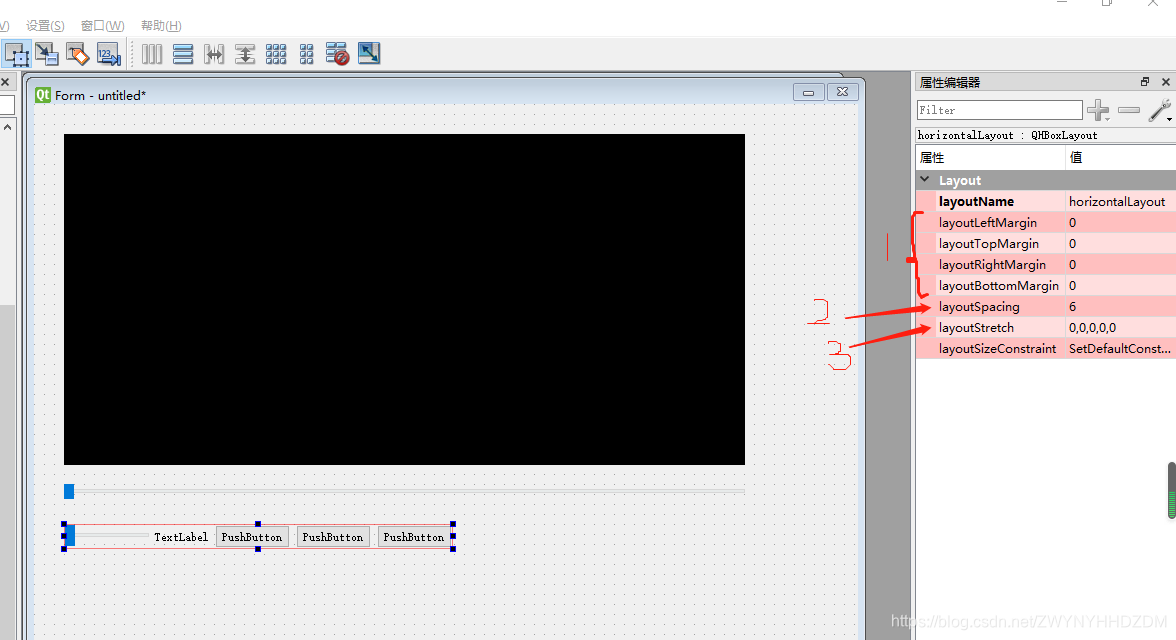This screenshot has height=640, width=1176.
Task: Apply Lay Out Vertically in Splitter icon
Action: pyautogui.click(x=245, y=54)
